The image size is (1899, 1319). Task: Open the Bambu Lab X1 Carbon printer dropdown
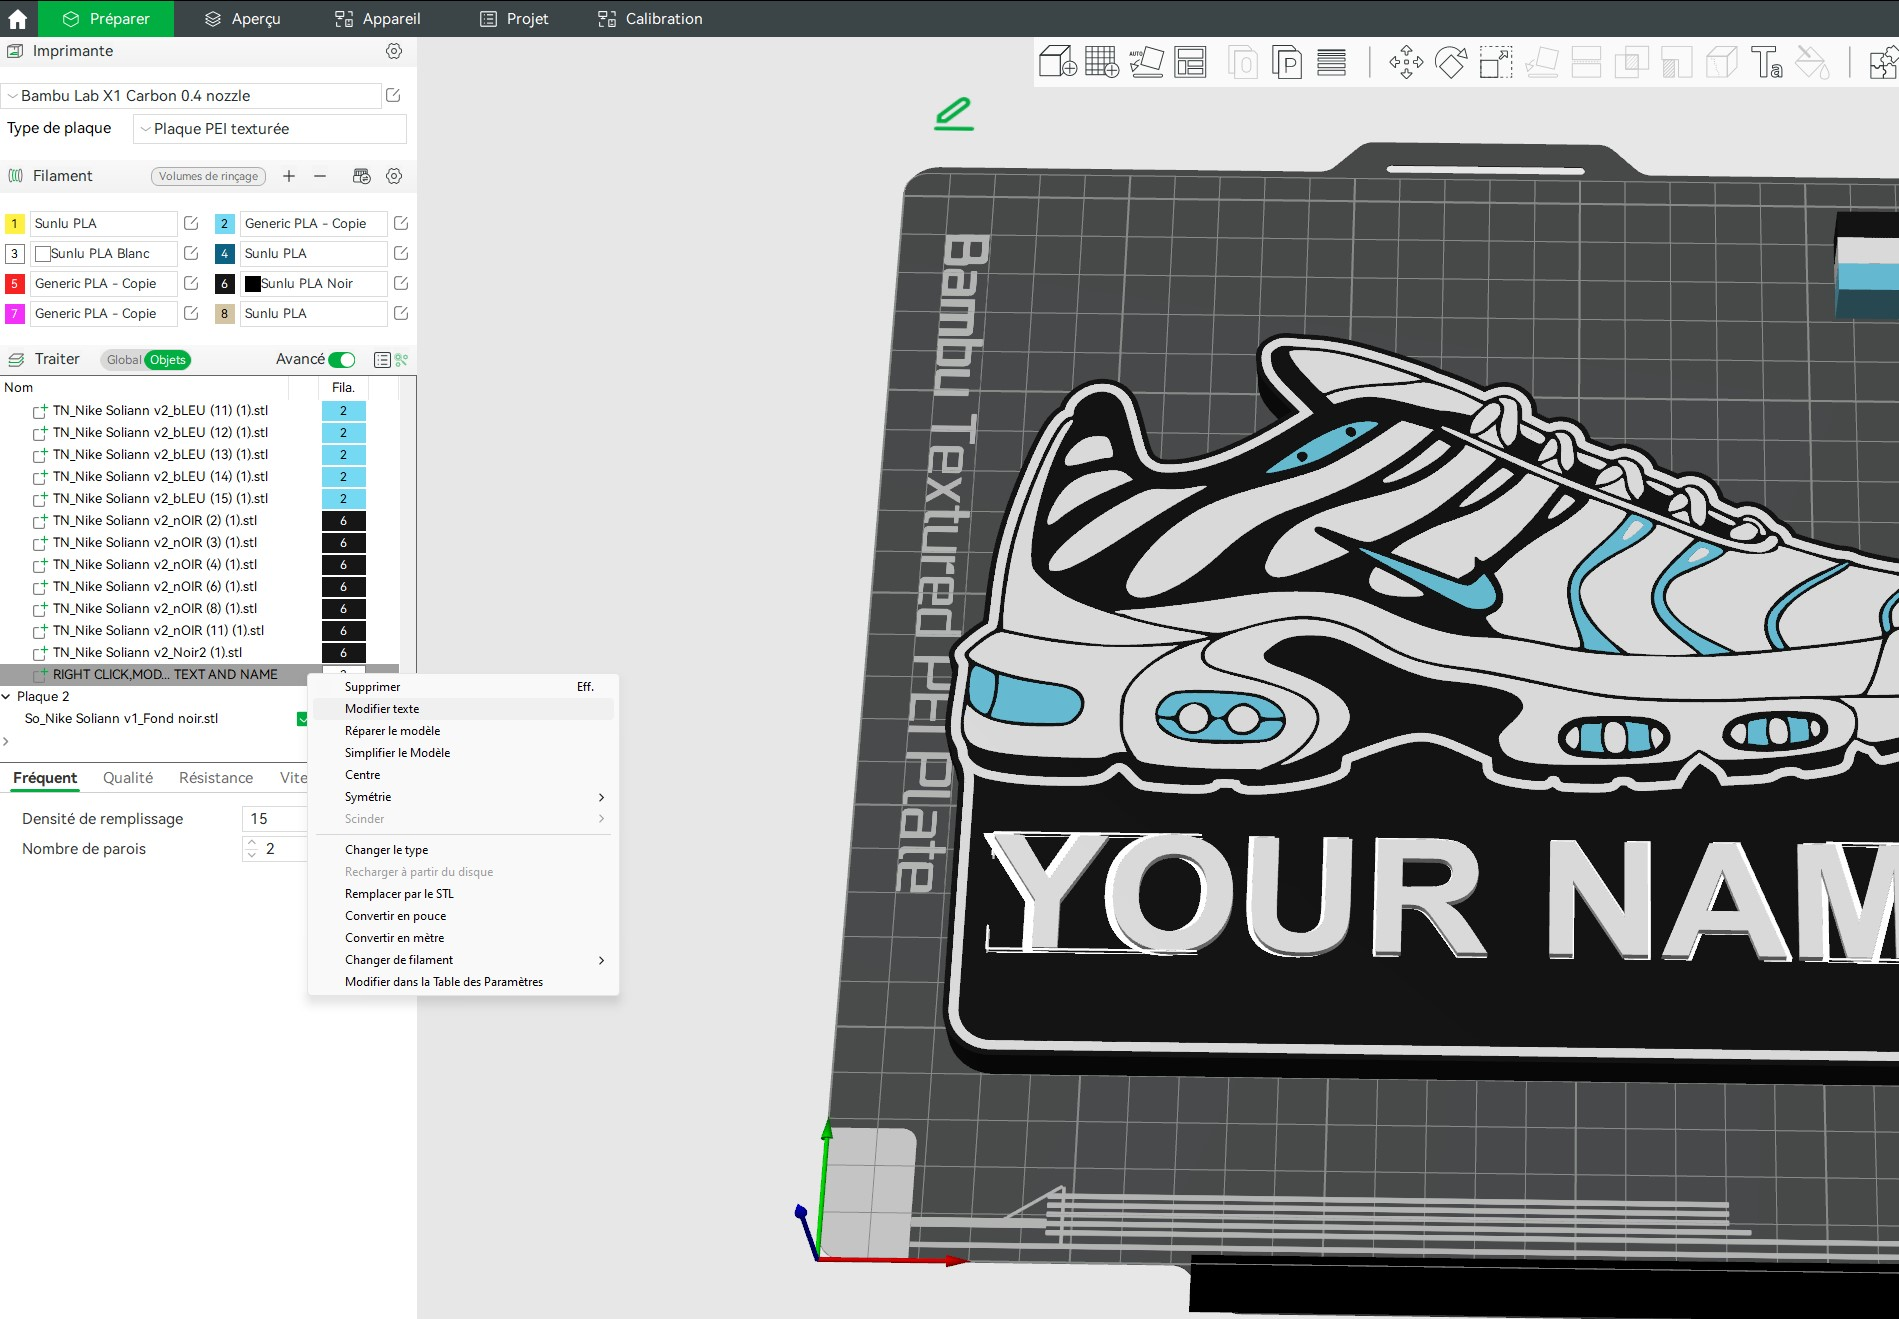192,96
